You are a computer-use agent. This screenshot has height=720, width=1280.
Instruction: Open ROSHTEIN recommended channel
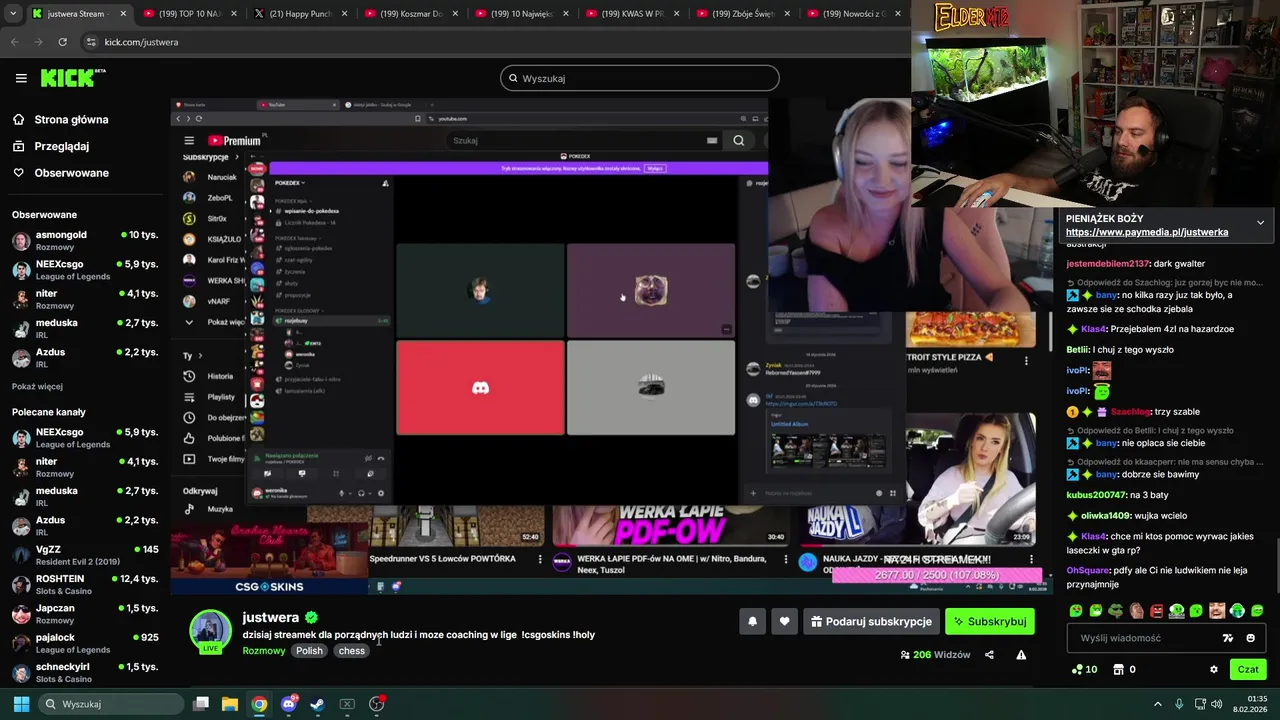[x=84, y=584]
